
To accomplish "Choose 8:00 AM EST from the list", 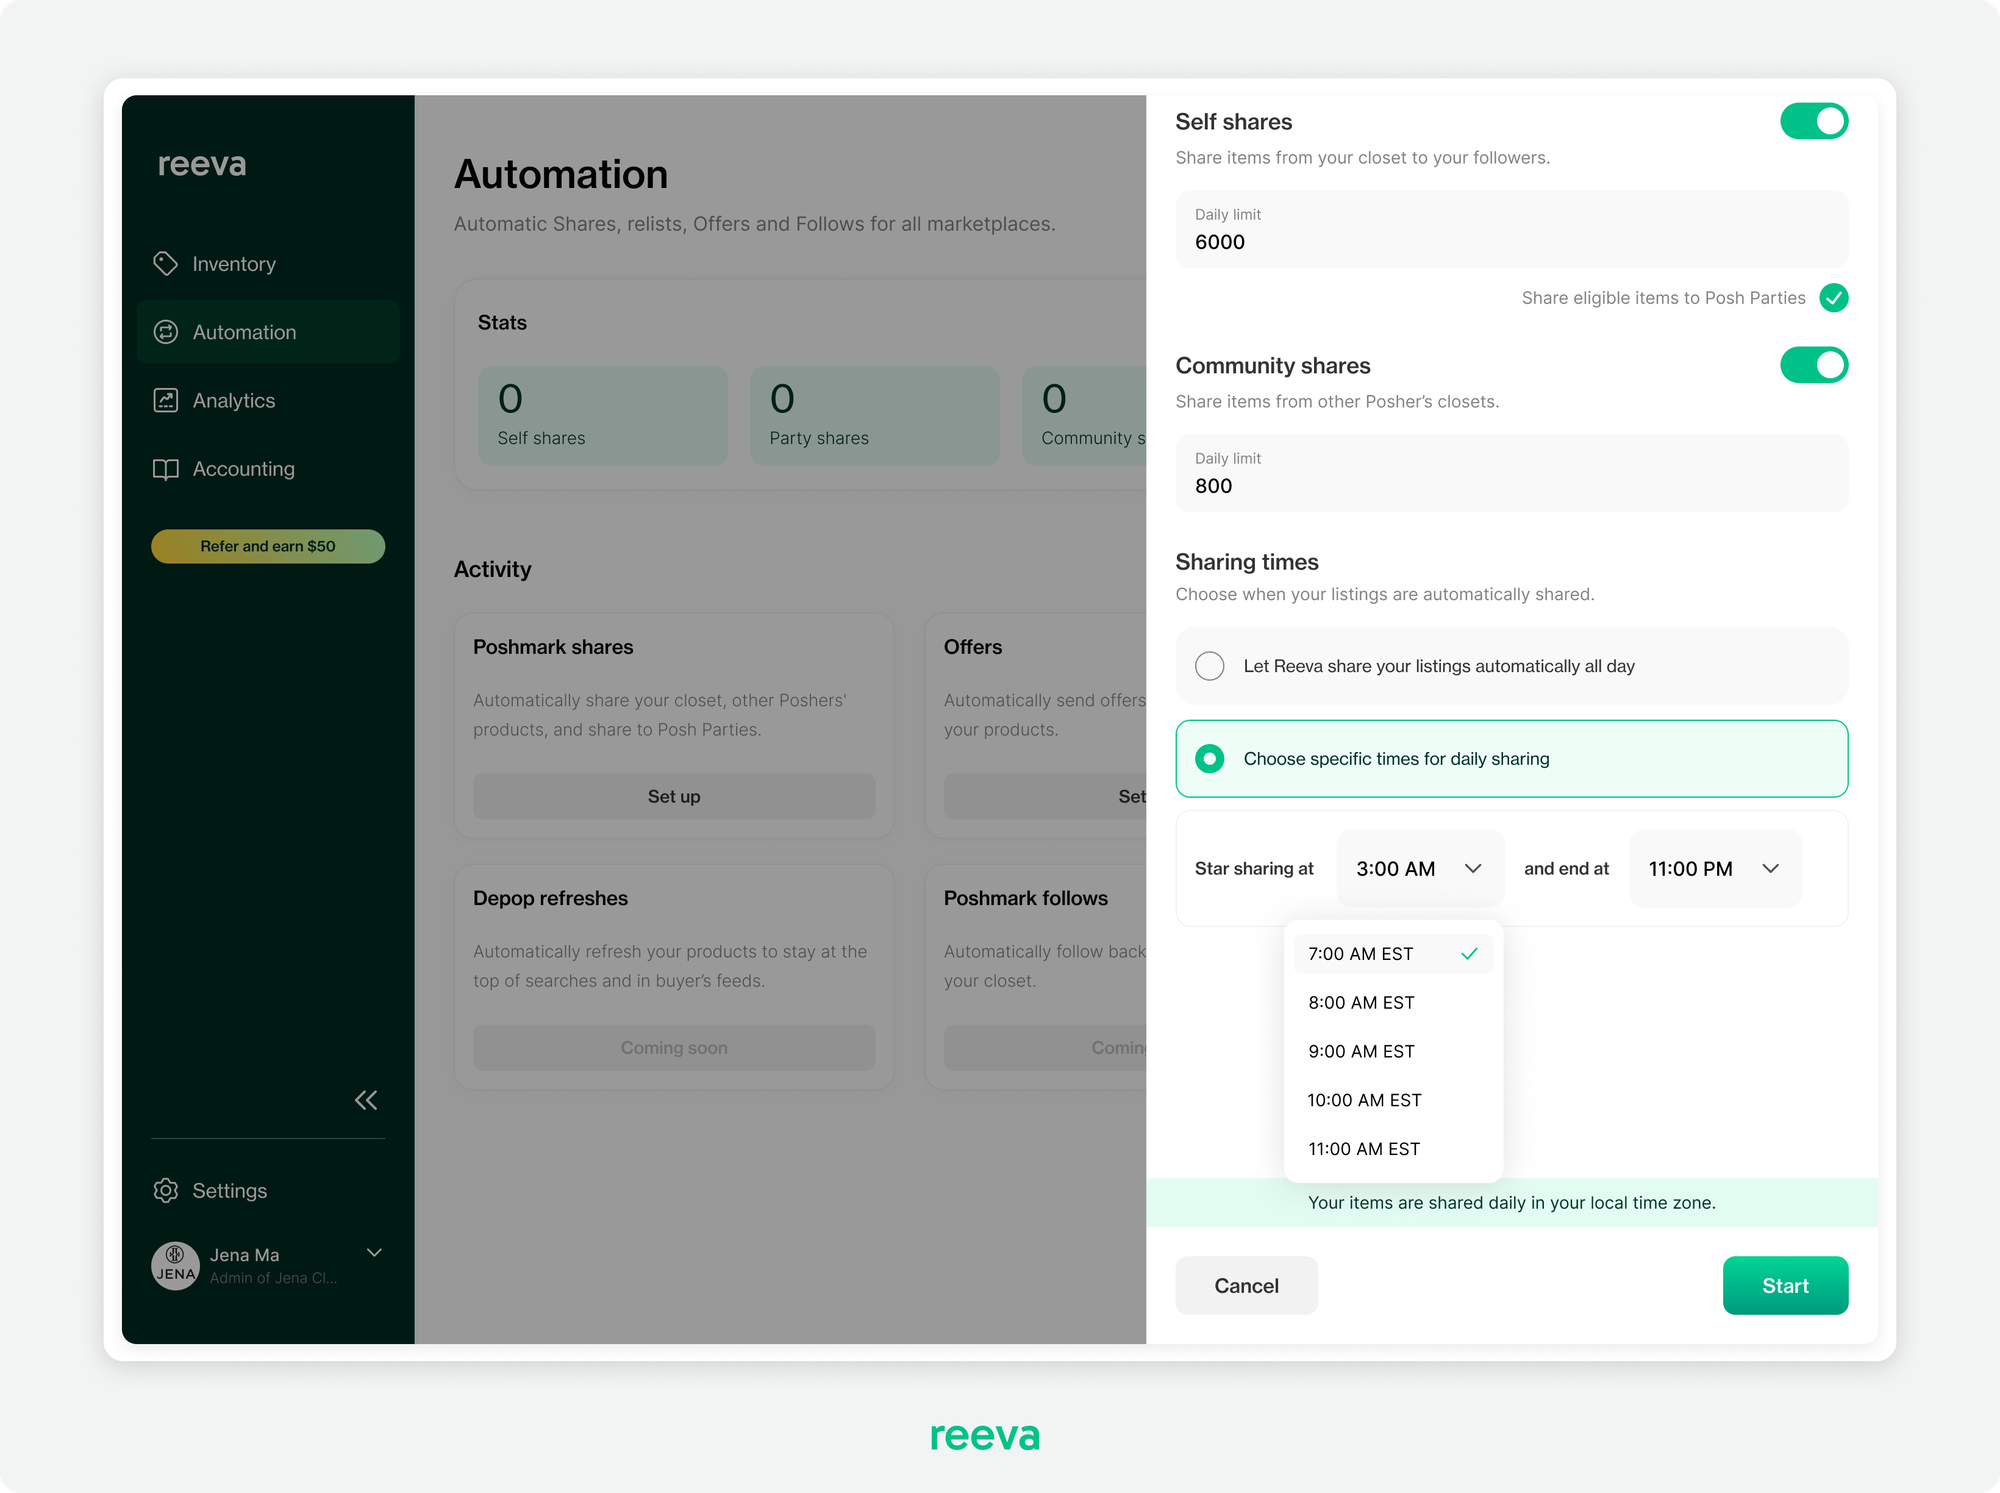I will [x=1393, y=1003].
